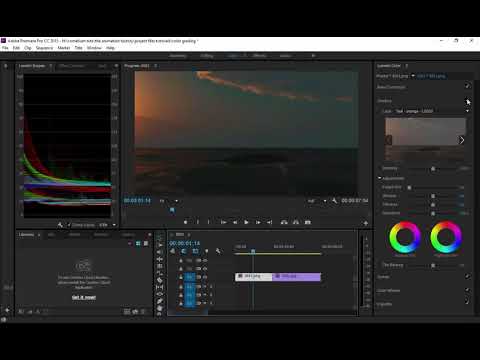480x360 pixels.
Task: Click the Shadow Tint color wheel
Action: click(405, 237)
